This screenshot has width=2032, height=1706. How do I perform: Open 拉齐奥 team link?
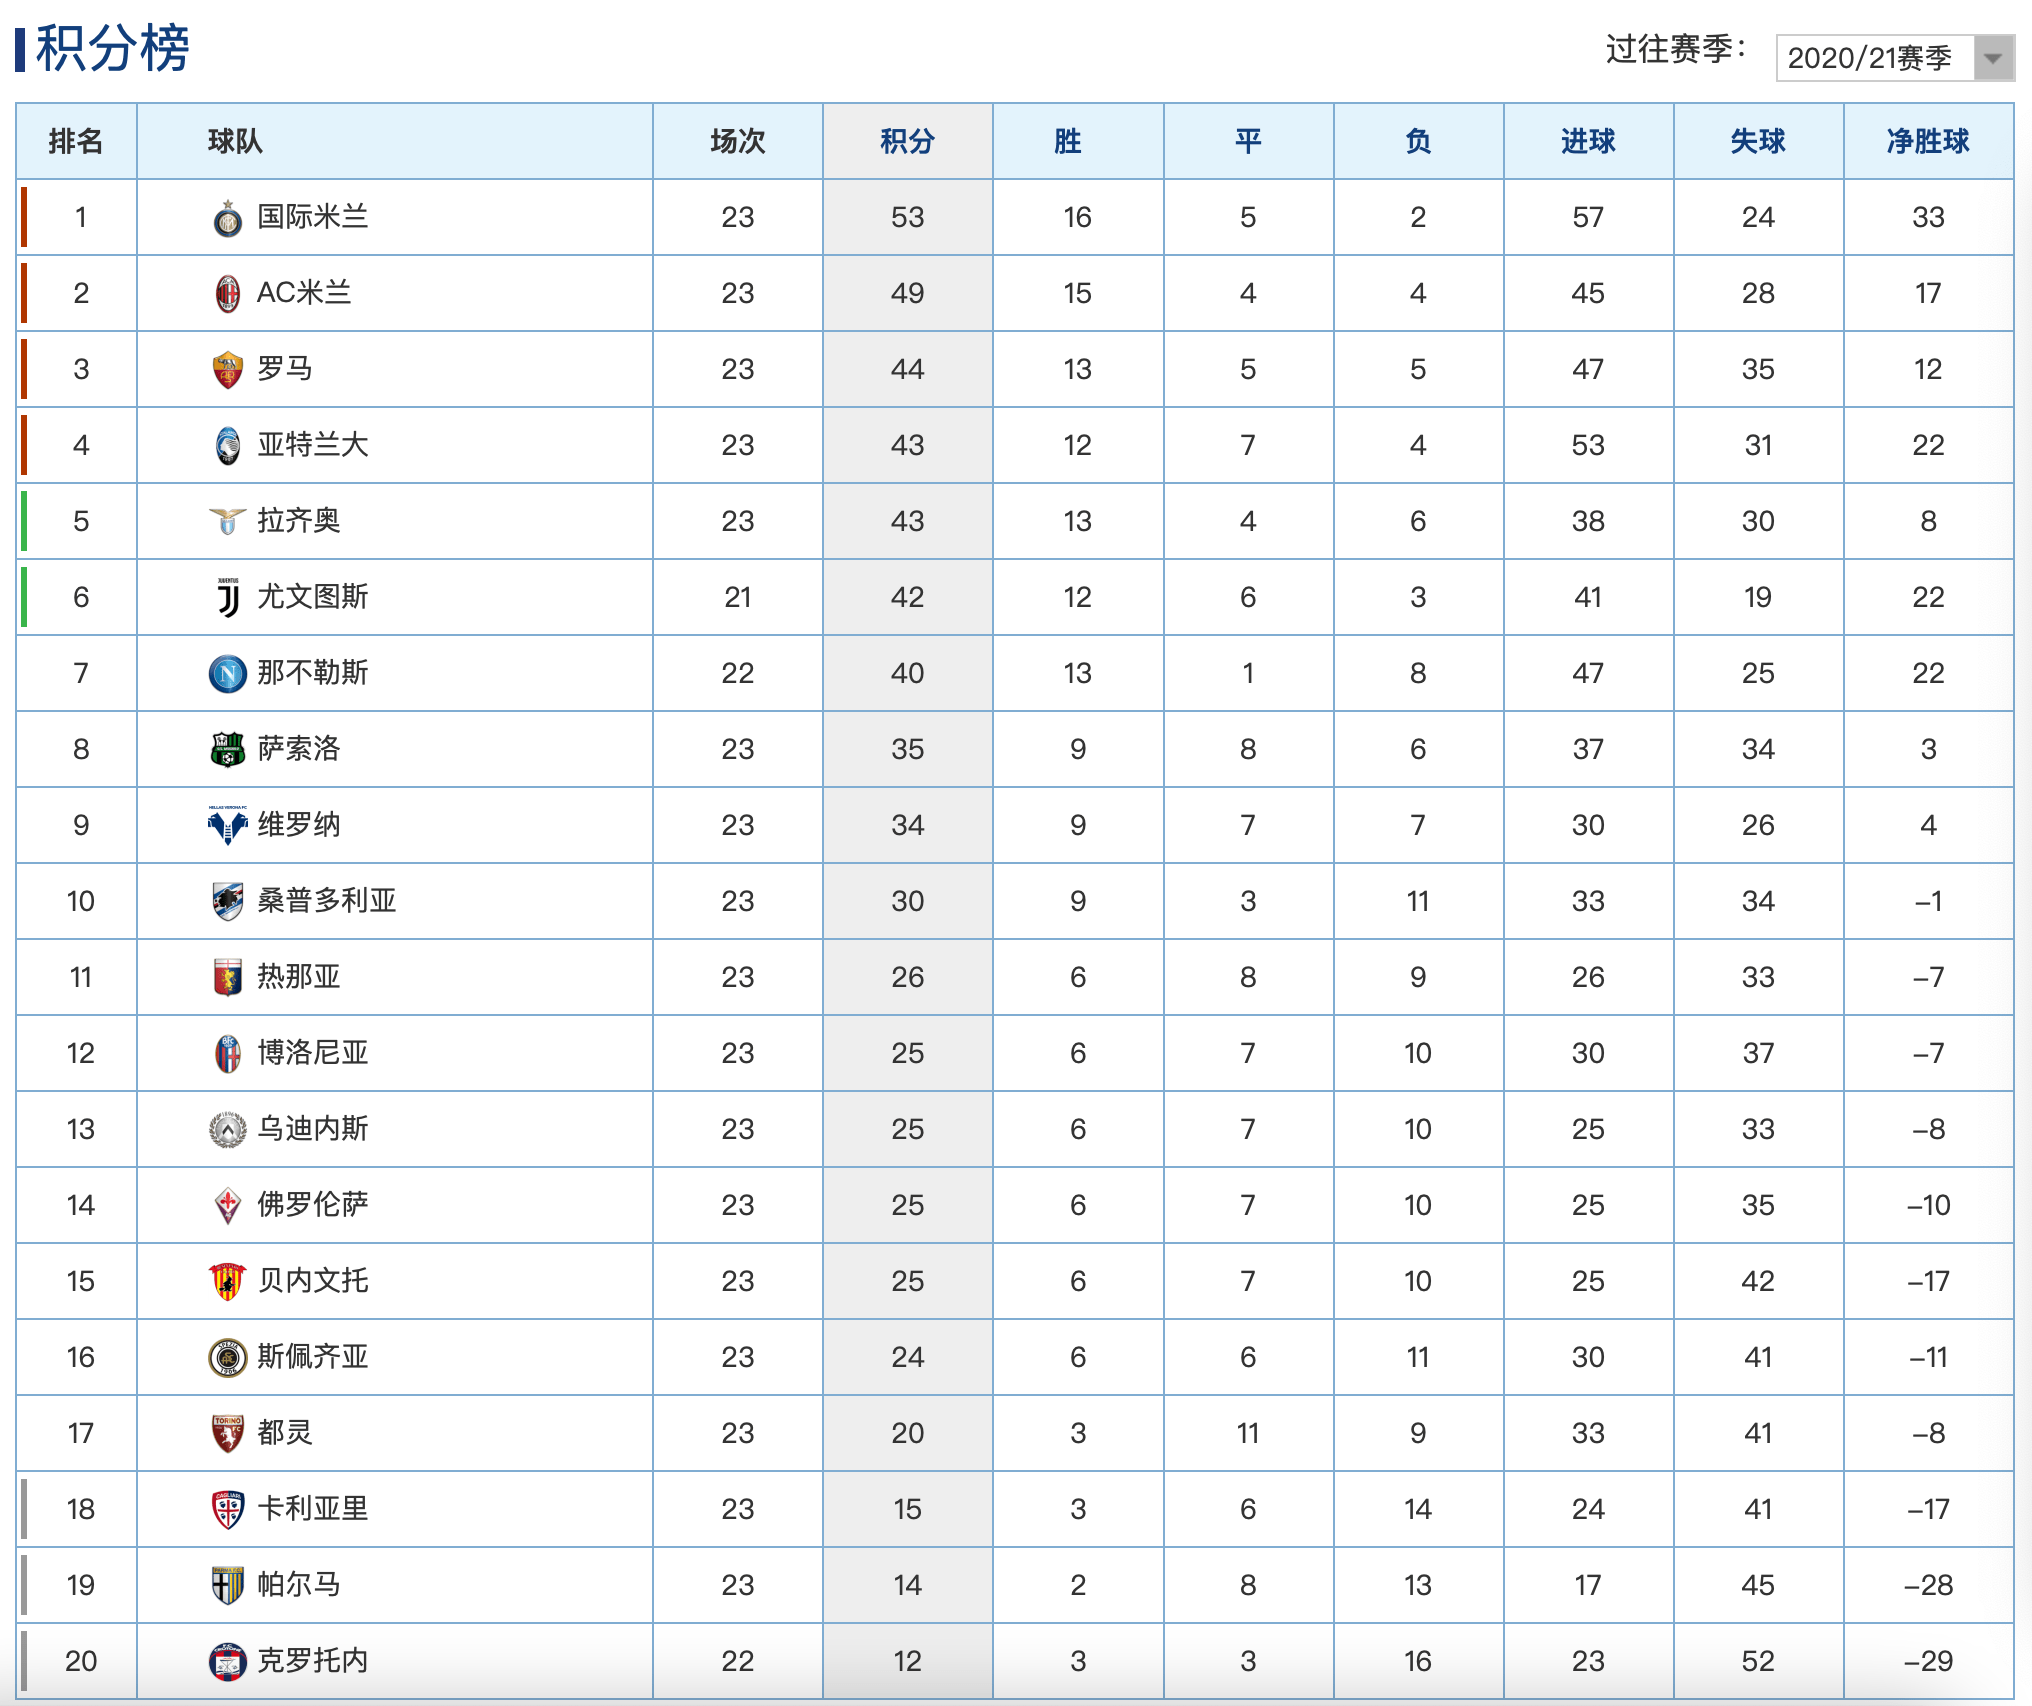click(x=299, y=521)
